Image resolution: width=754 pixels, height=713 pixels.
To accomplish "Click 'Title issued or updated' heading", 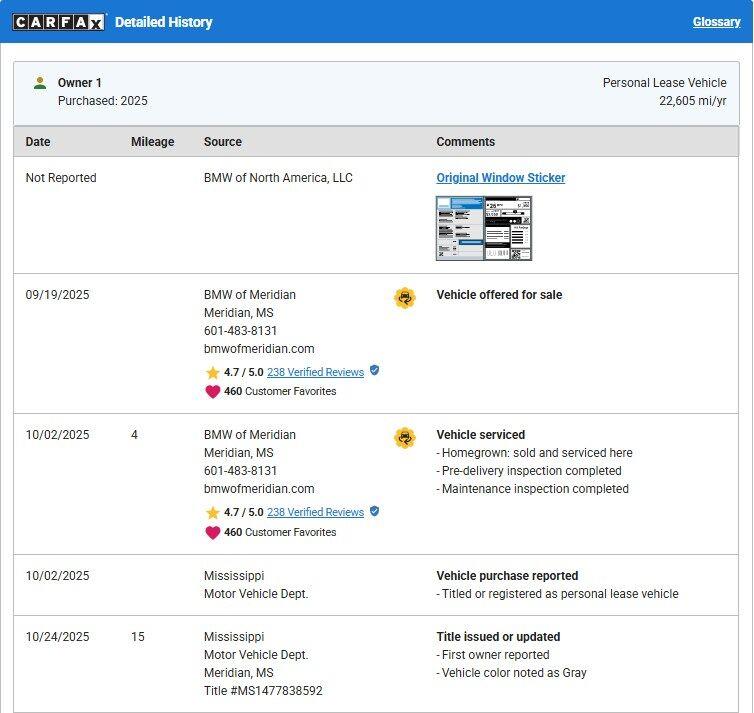I will (498, 637).
